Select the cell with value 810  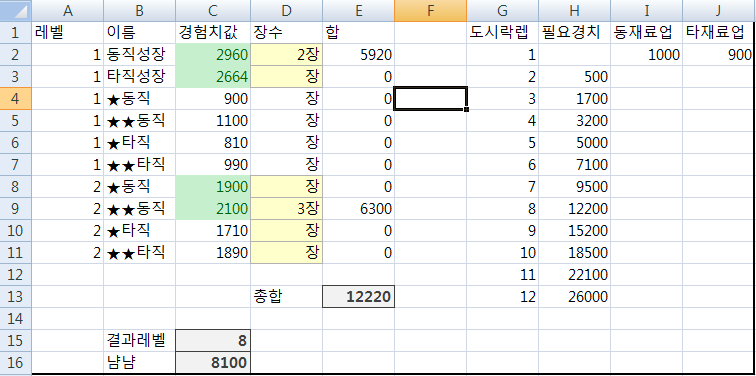213,143
